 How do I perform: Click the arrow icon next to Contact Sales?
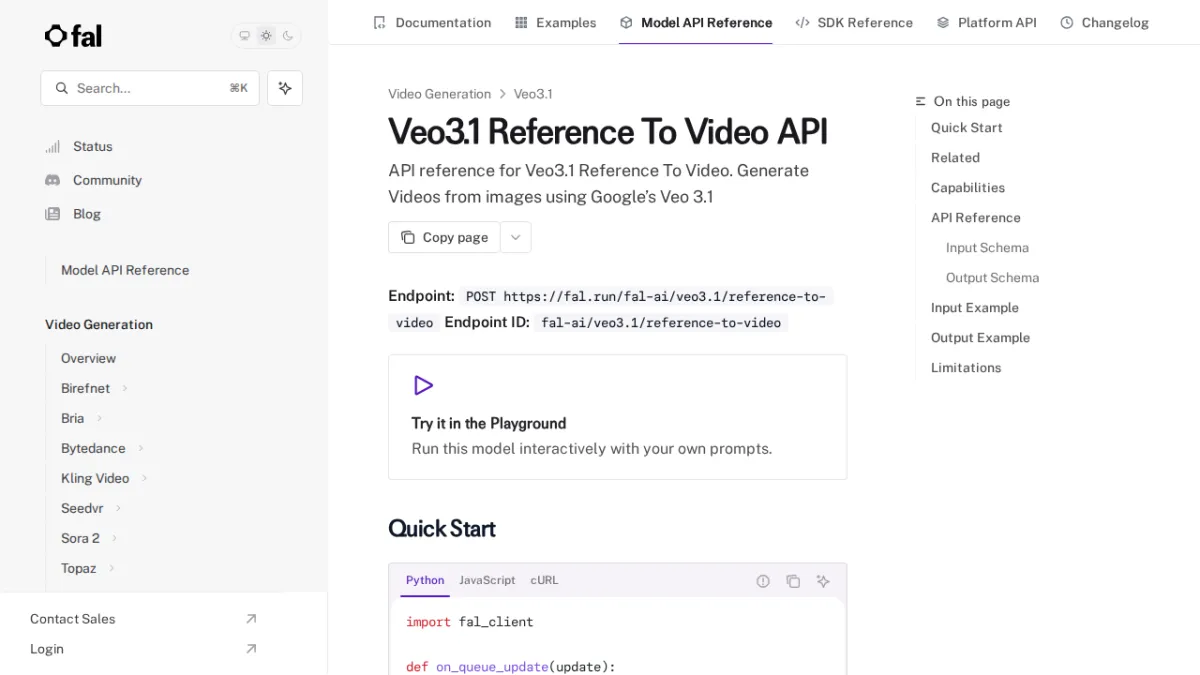251,619
